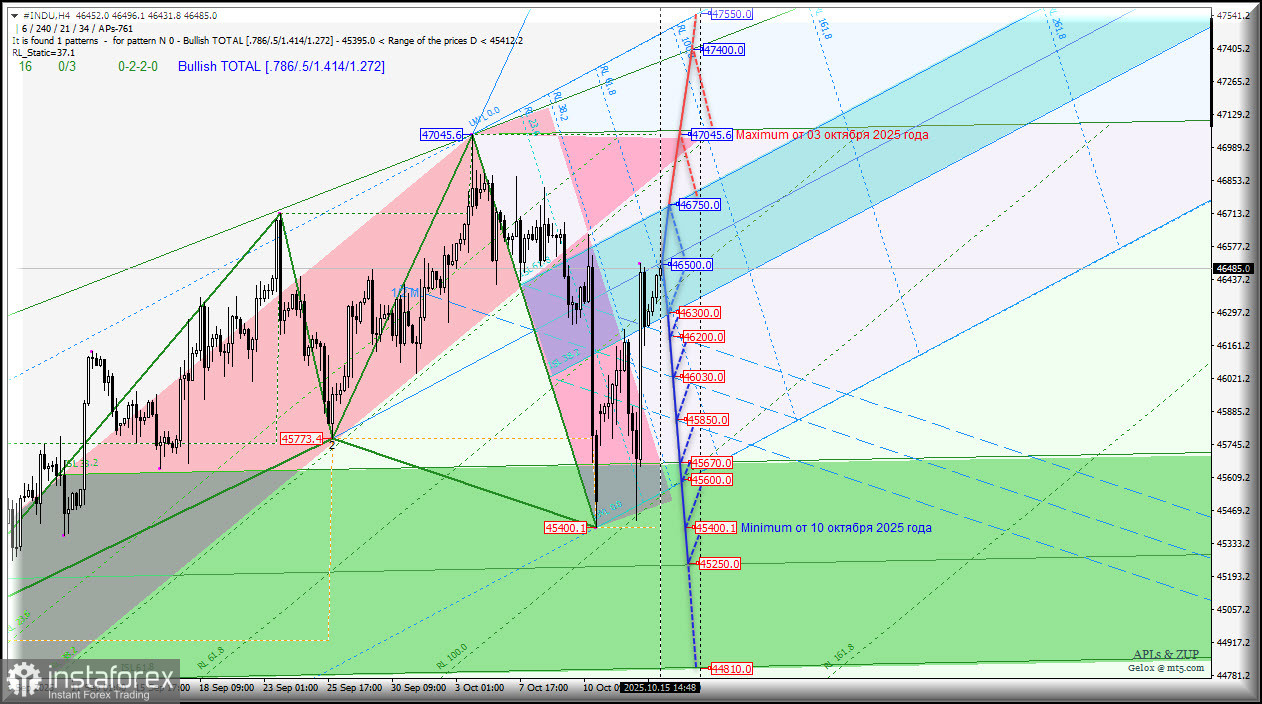
Task: Click the 44917.2 price axis value
Action: click(1232, 642)
